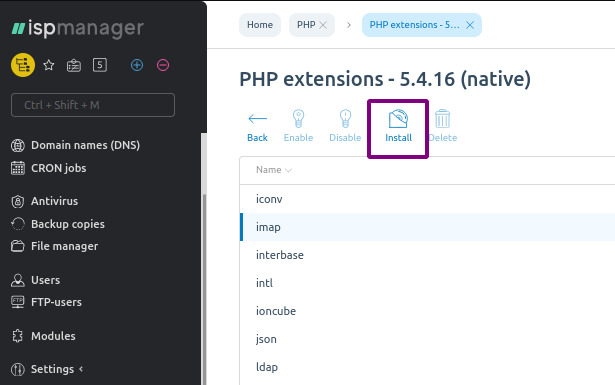615x385 pixels.
Task: Switch to the Home tab
Action: click(260, 25)
